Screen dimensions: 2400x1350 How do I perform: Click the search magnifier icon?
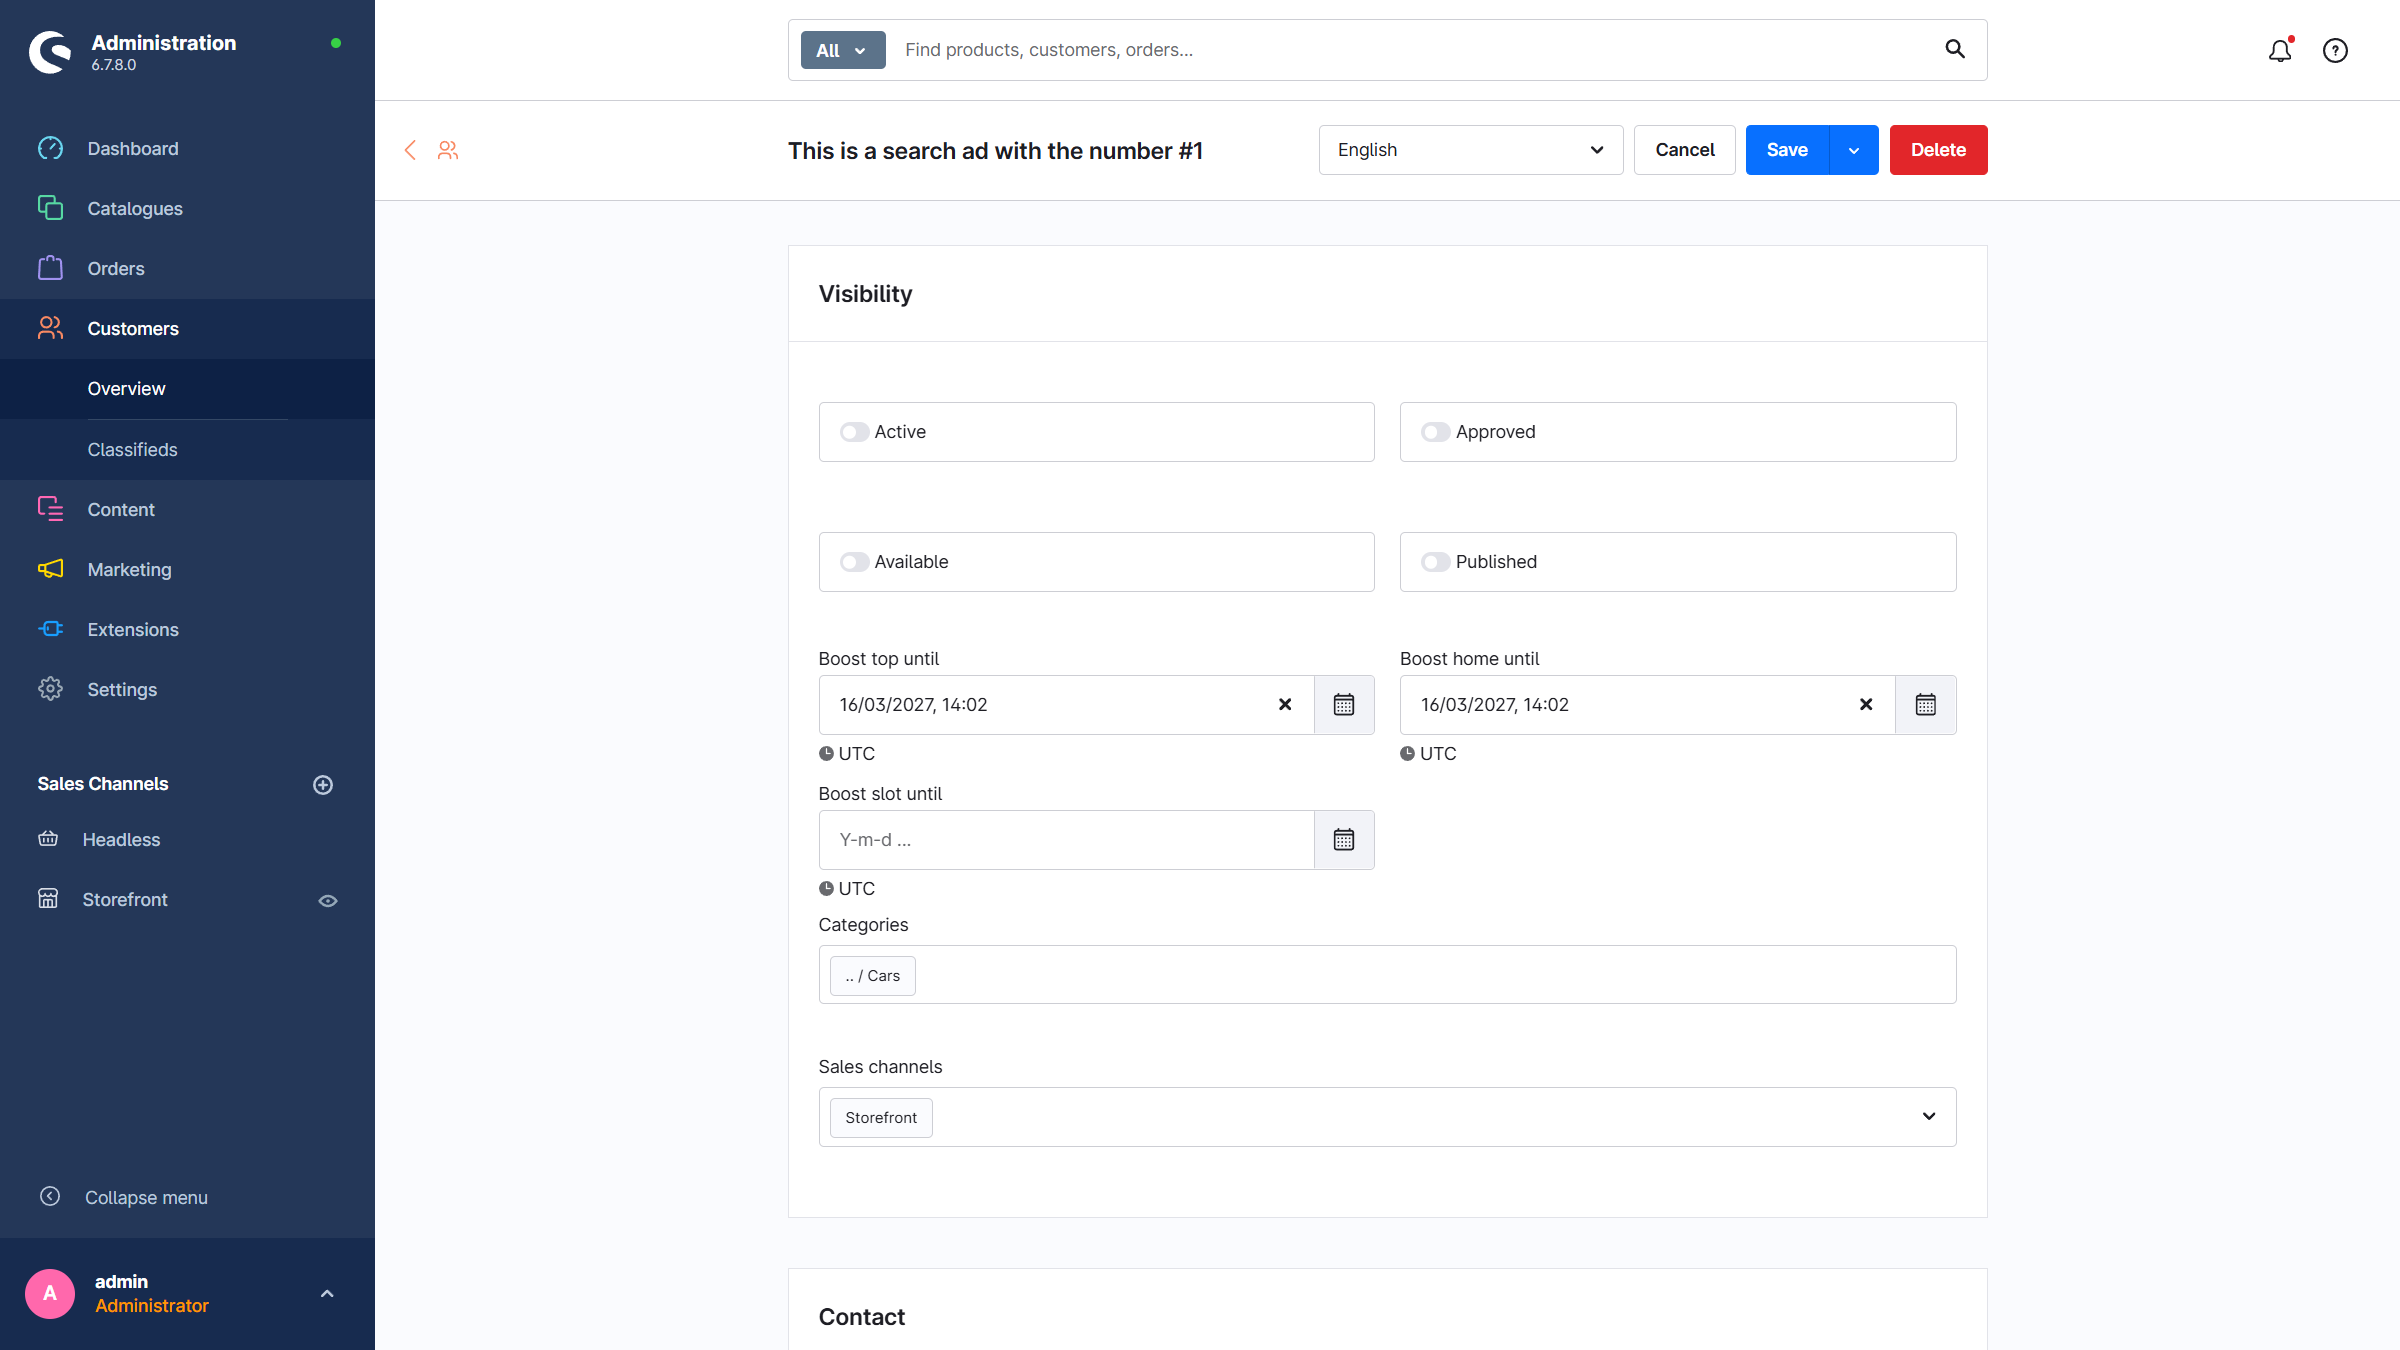coord(1954,49)
